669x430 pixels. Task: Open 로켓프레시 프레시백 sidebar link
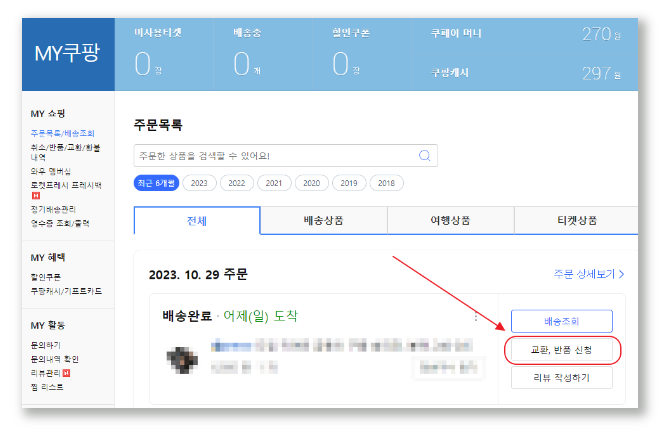[x=66, y=185]
